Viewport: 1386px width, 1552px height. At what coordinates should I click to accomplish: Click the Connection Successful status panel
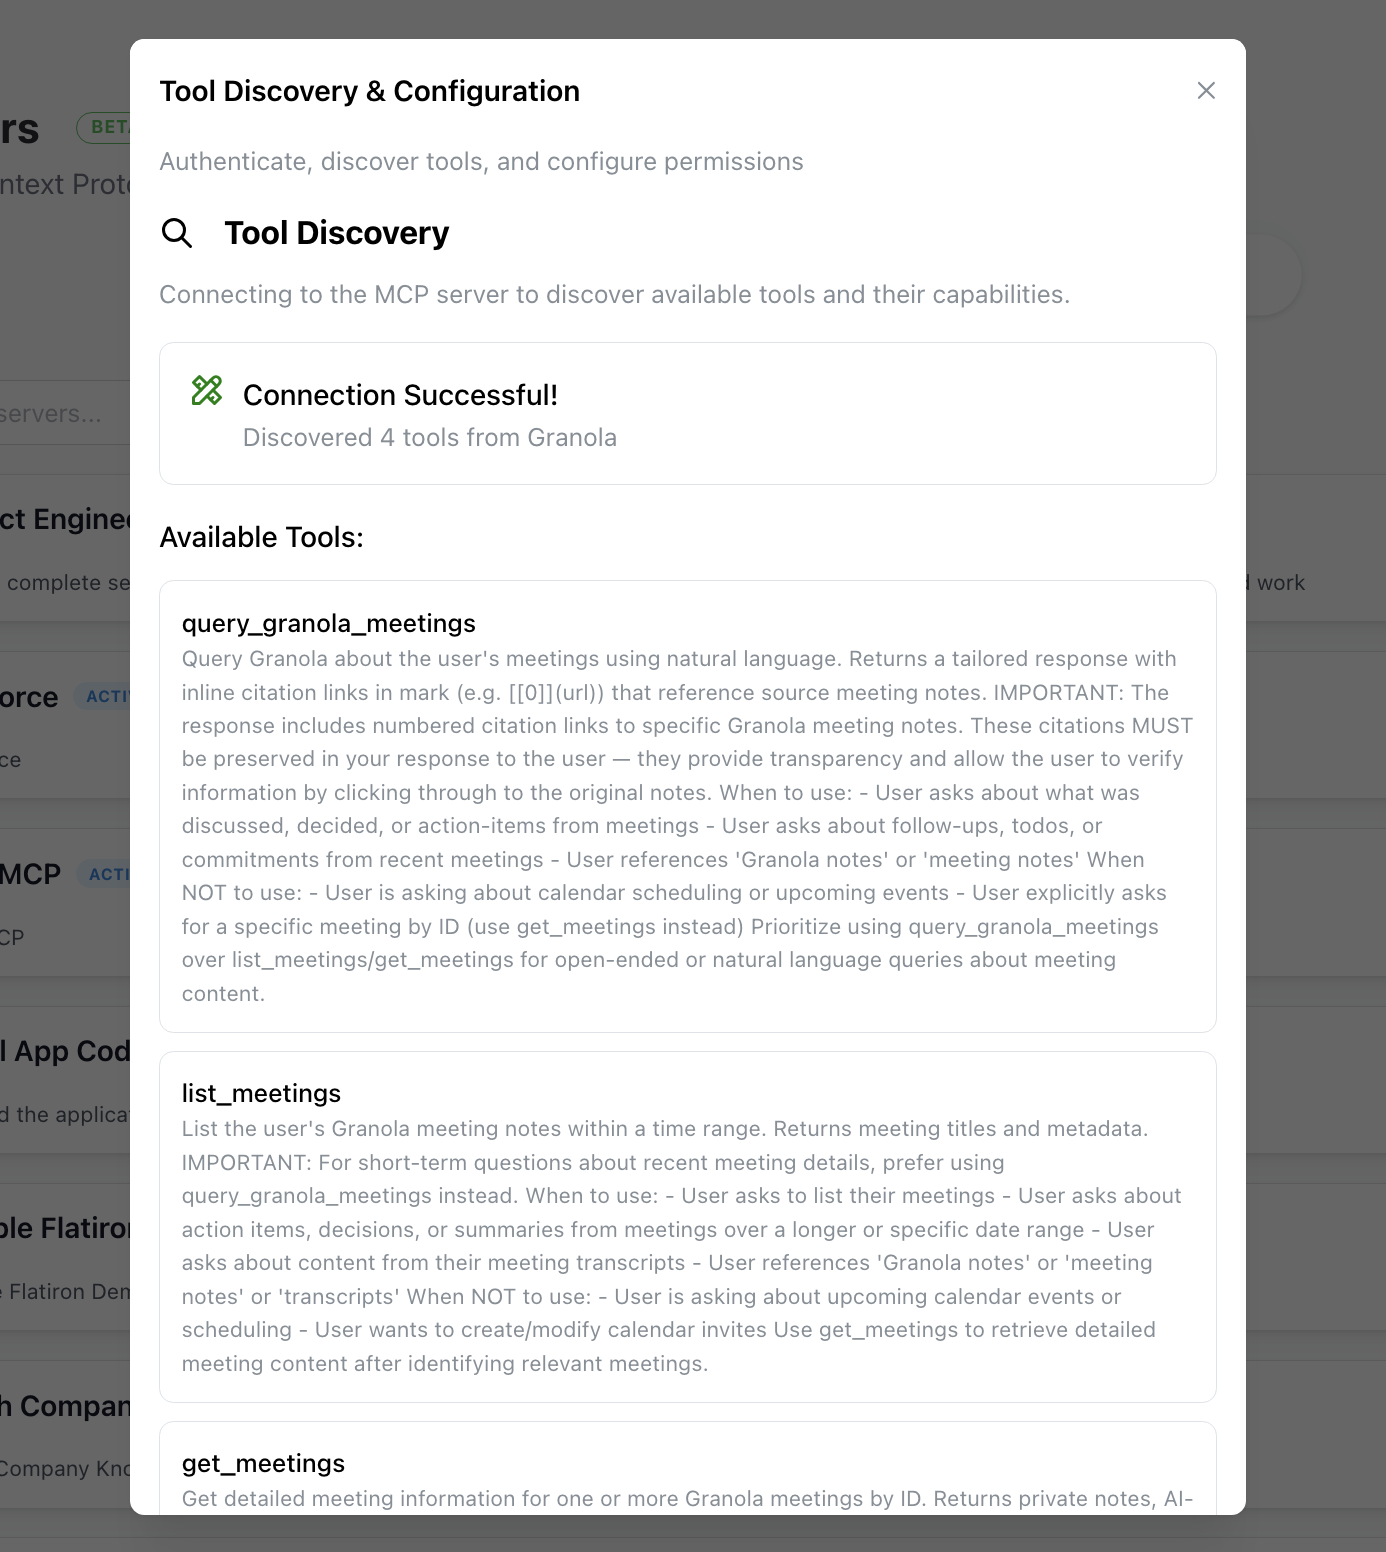(x=687, y=413)
